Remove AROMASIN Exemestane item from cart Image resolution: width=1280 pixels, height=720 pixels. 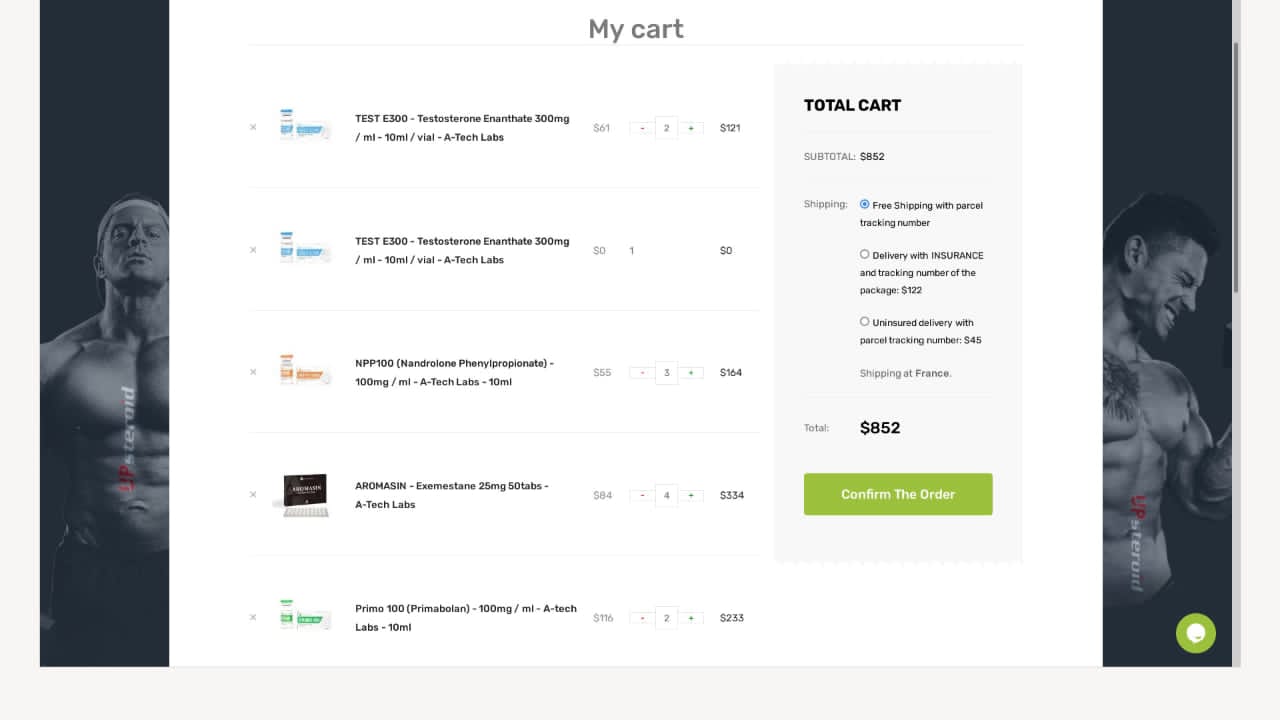(x=253, y=494)
